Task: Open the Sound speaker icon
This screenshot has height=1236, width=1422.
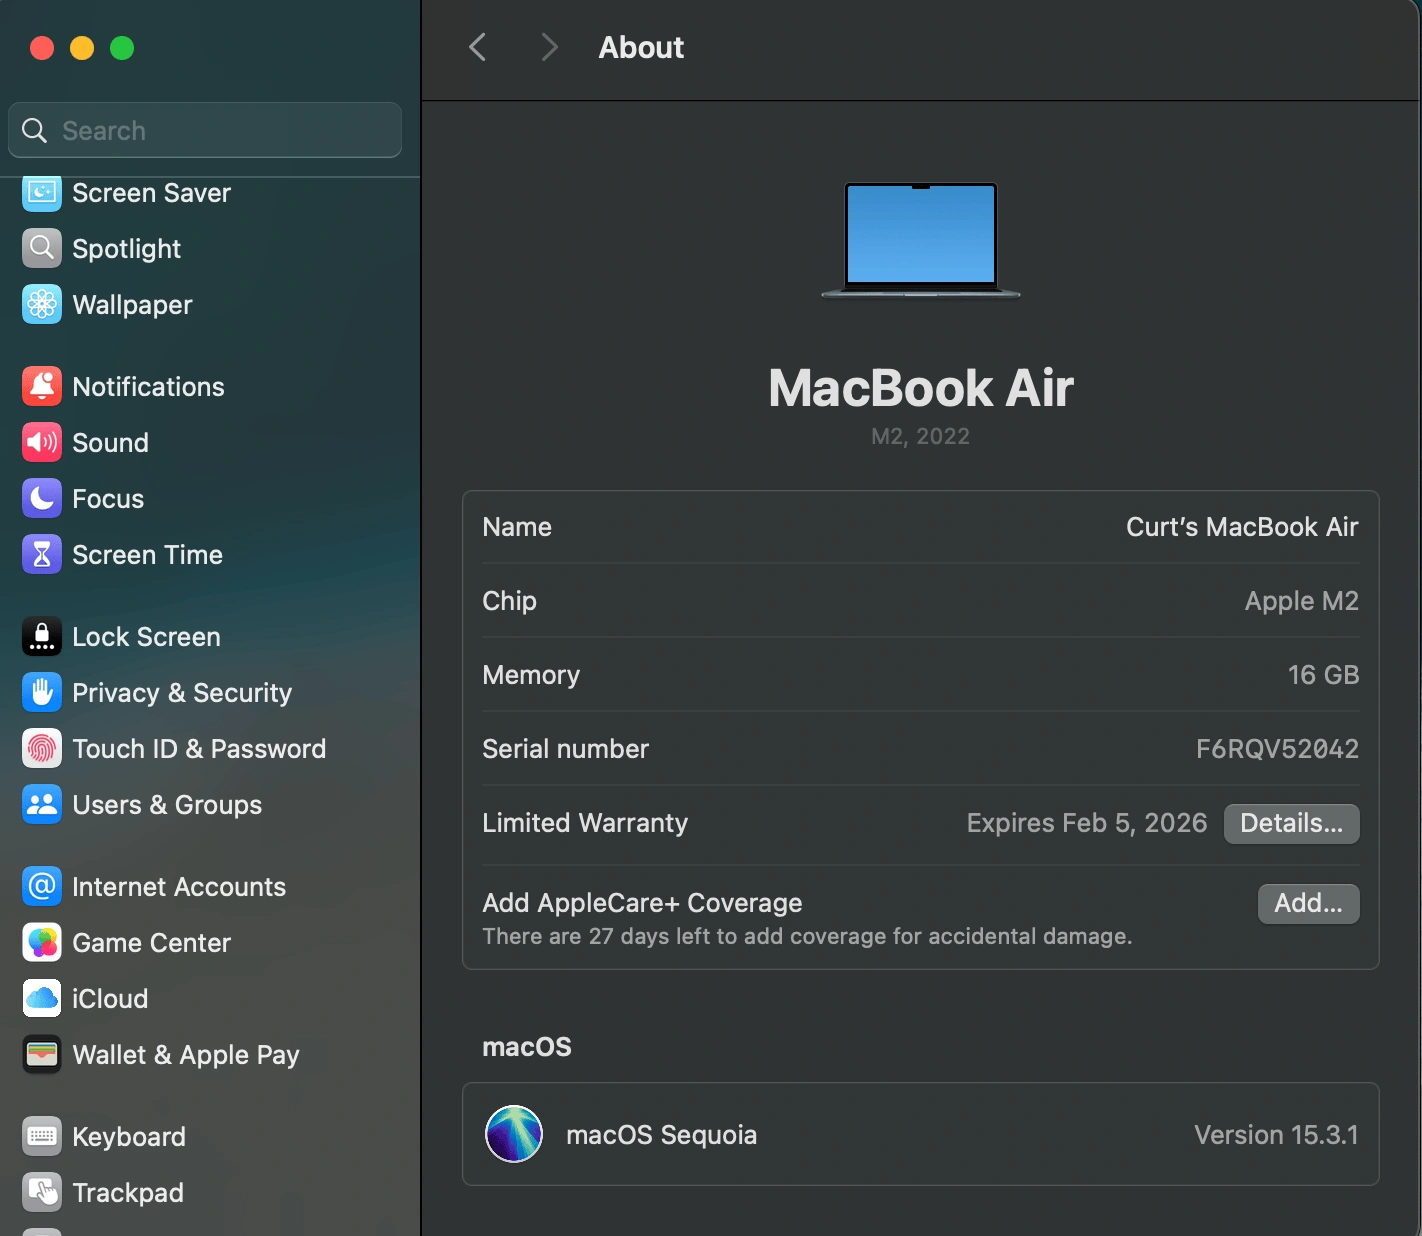Action: tap(42, 443)
